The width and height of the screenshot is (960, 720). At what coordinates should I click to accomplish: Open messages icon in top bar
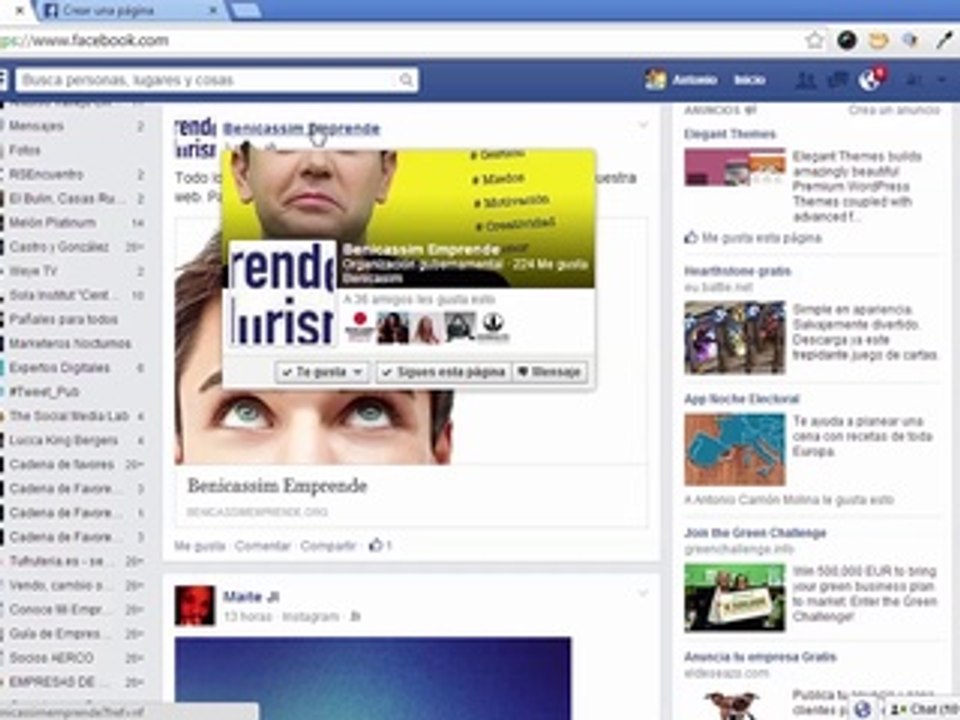coord(838,80)
